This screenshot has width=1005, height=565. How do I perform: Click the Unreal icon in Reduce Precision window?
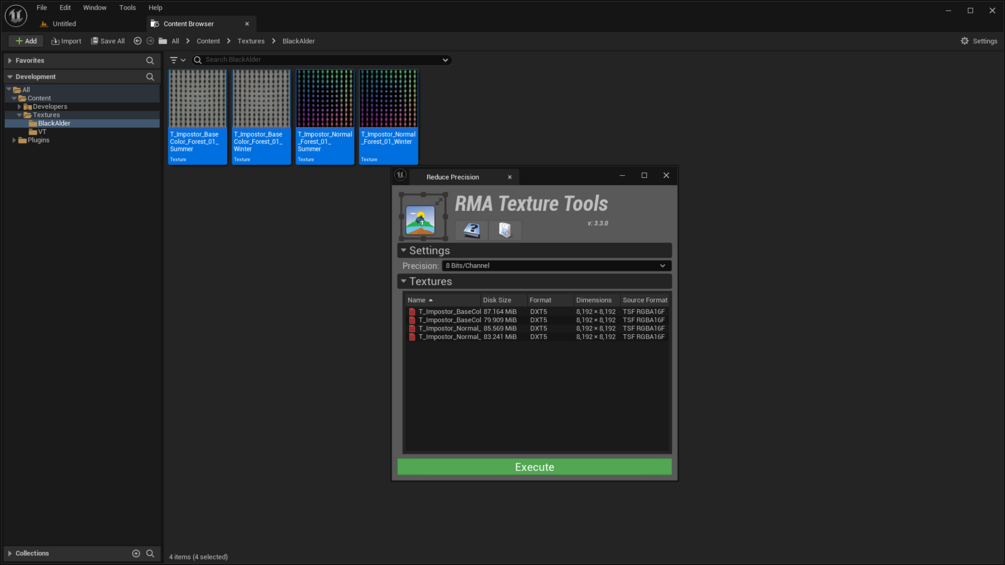pyautogui.click(x=401, y=175)
